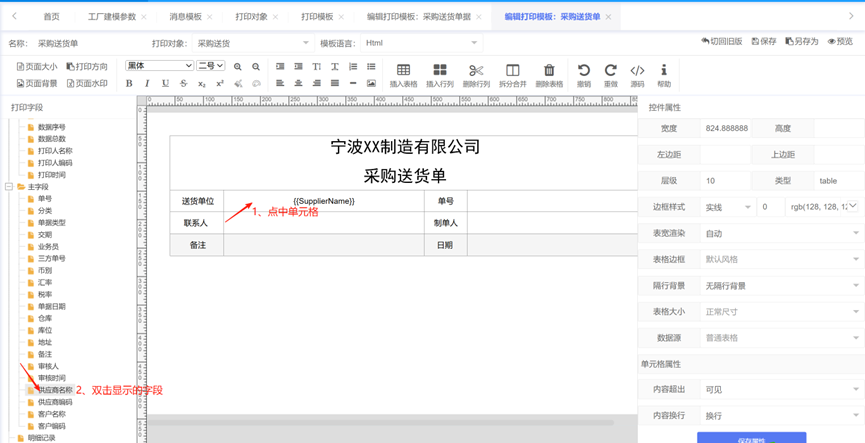The width and height of the screenshot is (865, 443).
Task: Apply subscript formatting
Action: point(201,83)
